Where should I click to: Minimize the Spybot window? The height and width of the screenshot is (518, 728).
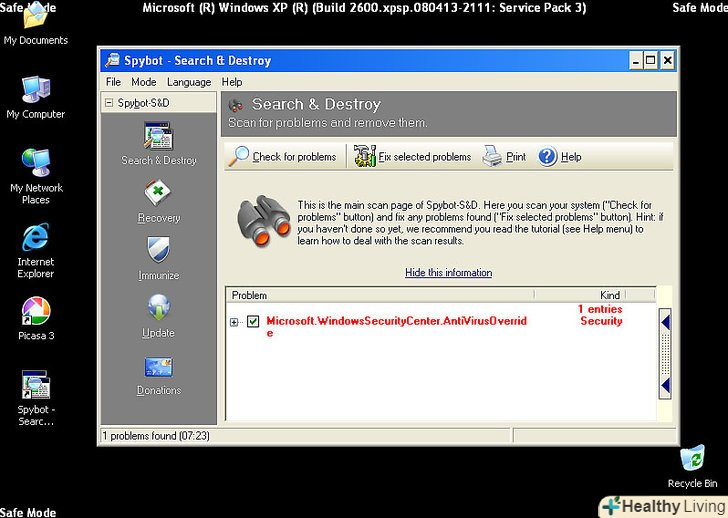[x=636, y=60]
